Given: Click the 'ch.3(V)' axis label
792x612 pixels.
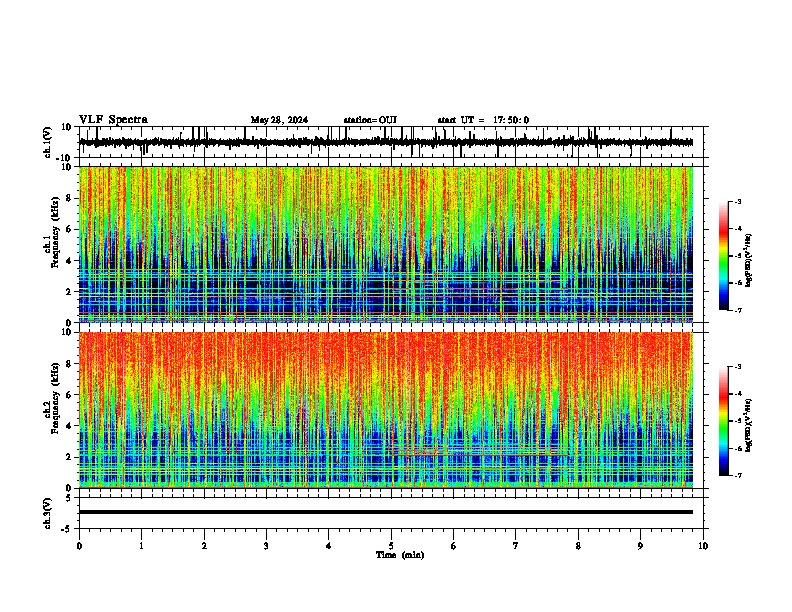Looking at the screenshot, I should 48,513.
